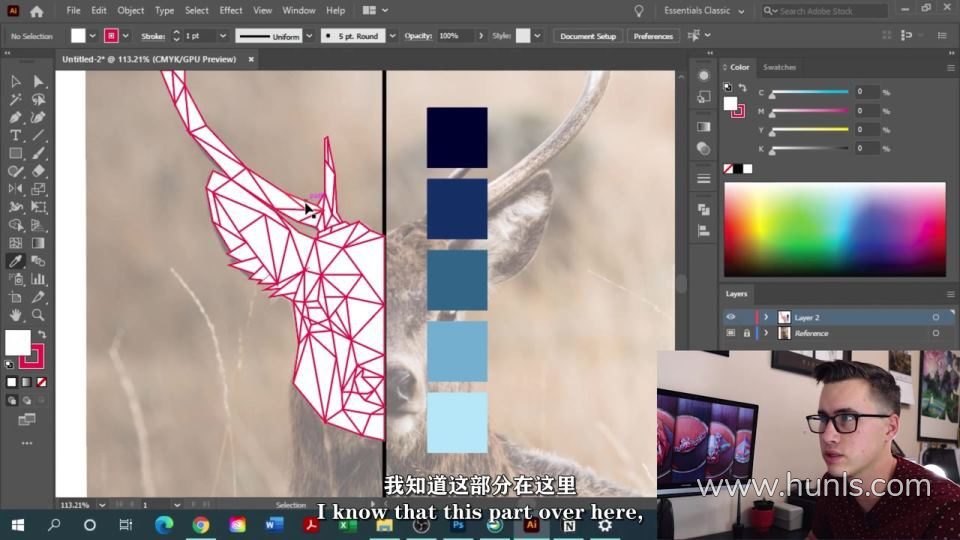Click target circle of Layer 2

(x=936, y=317)
